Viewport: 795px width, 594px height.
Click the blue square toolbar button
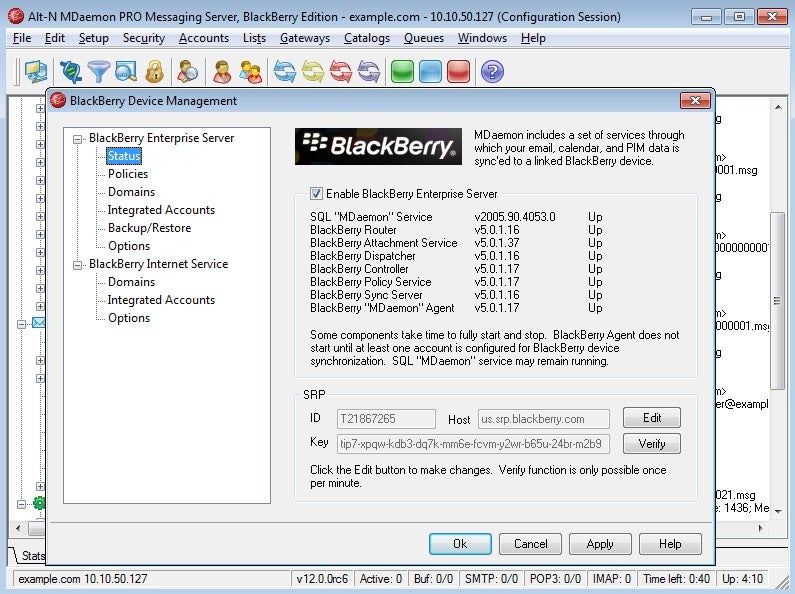click(430, 71)
